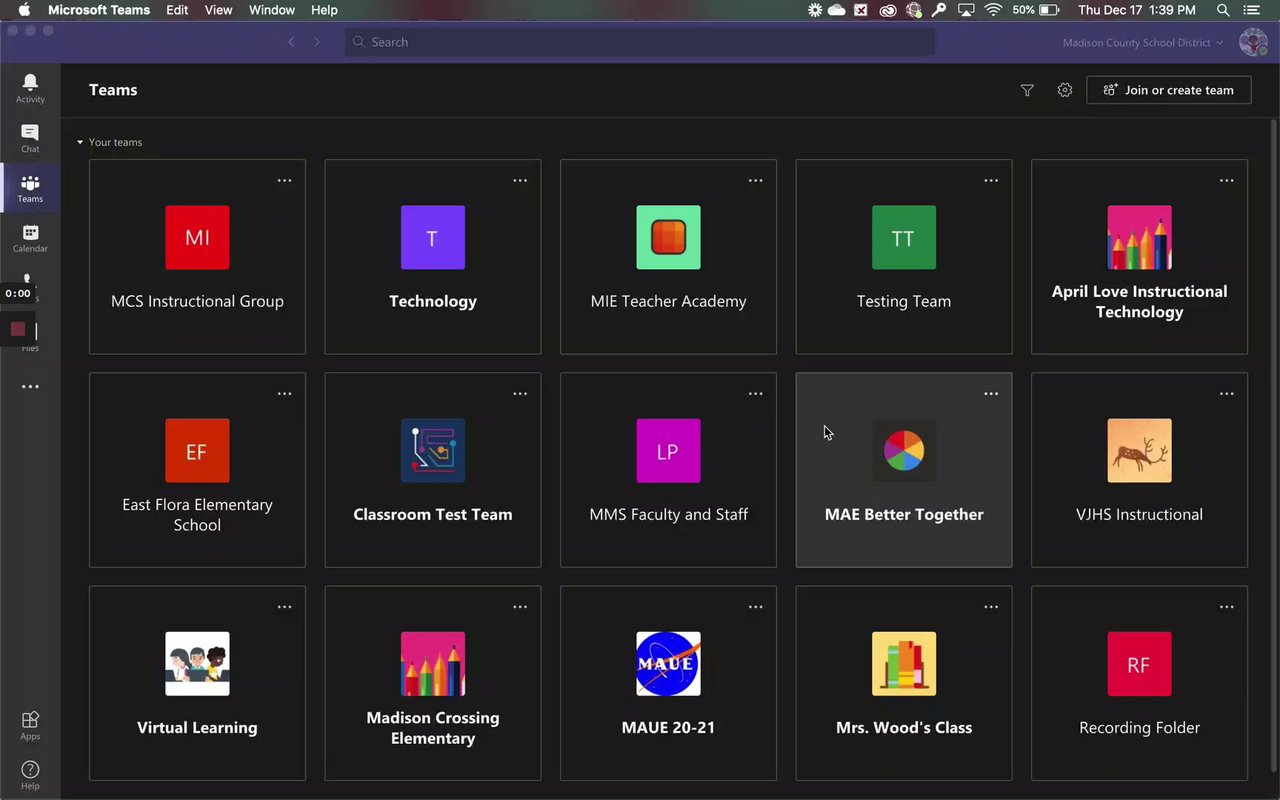
Task: Click the Creative Cloud menu bar icon
Action: click(x=888, y=10)
